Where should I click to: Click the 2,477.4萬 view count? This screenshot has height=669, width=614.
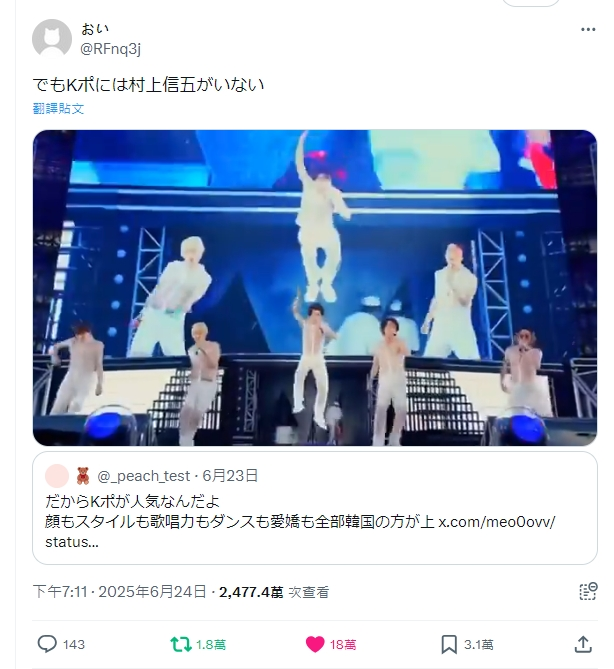[251, 592]
